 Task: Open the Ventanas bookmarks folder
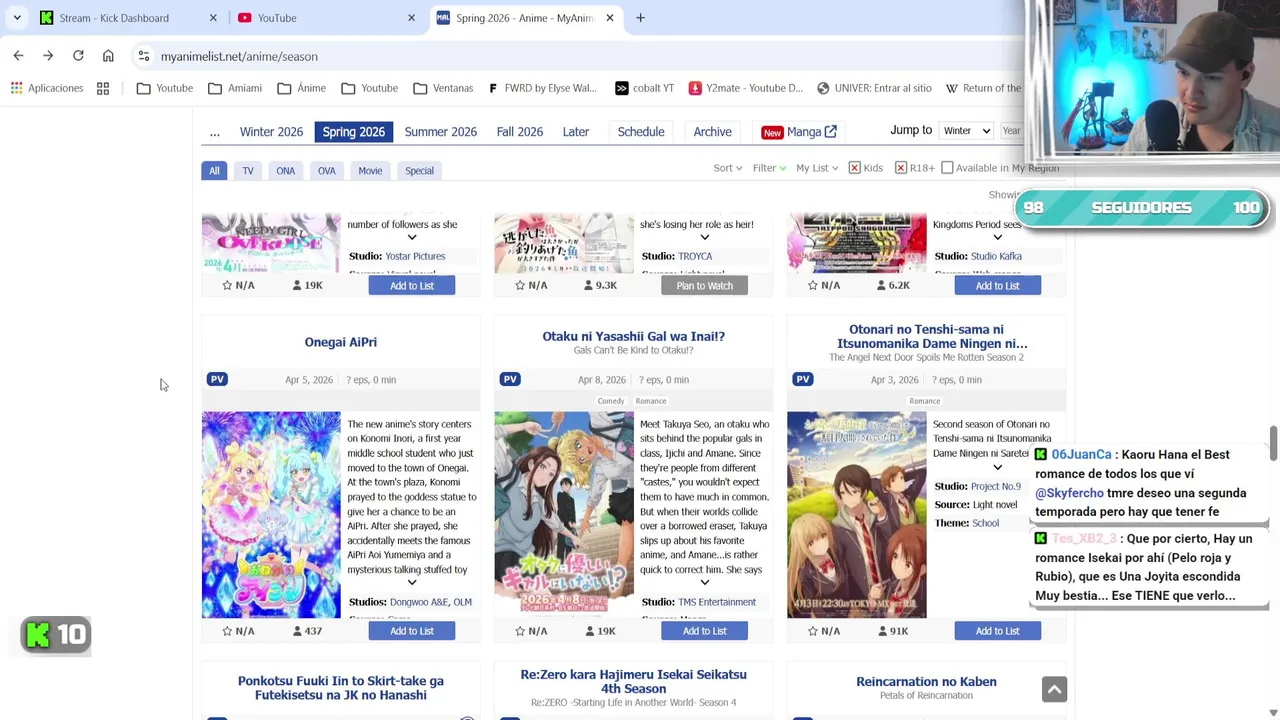pyautogui.click(x=443, y=88)
